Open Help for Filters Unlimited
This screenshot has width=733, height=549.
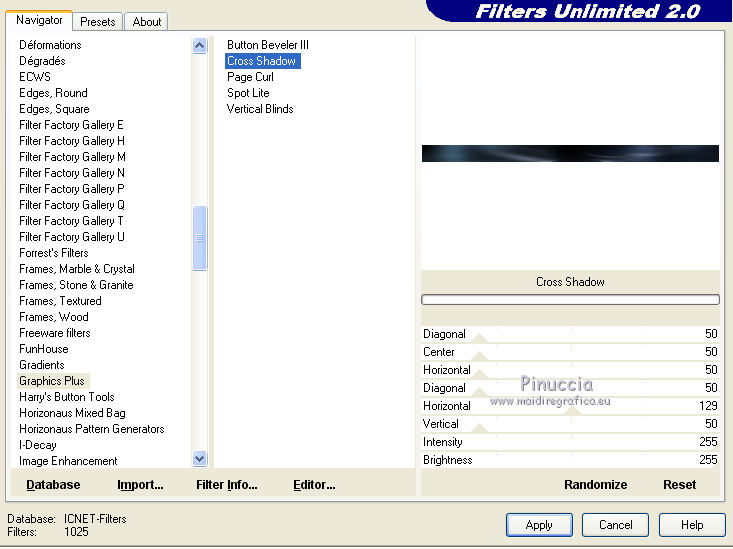(x=692, y=525)
